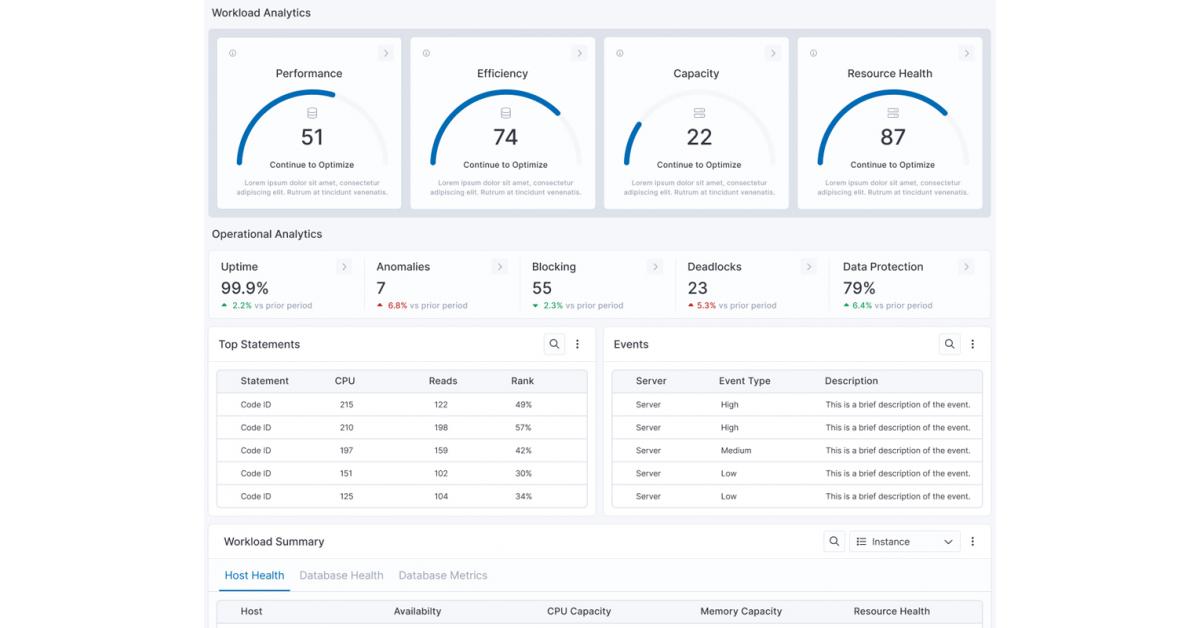
Task: Open the Host Health tab
Action: click(254, 576)
